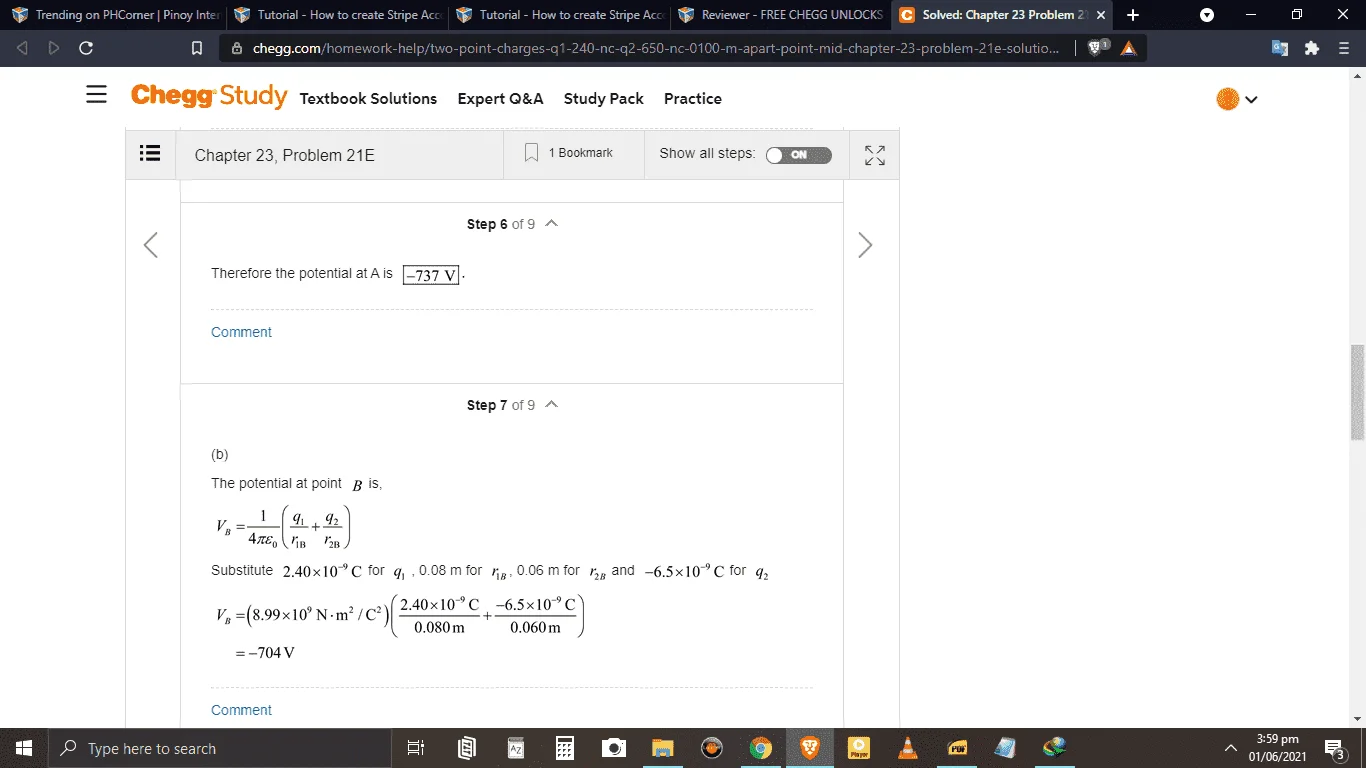Open Brave Rewards triangle icon
Image resolution: width=1366 pixels, height=768 pixels.
tap(1129, 48)
